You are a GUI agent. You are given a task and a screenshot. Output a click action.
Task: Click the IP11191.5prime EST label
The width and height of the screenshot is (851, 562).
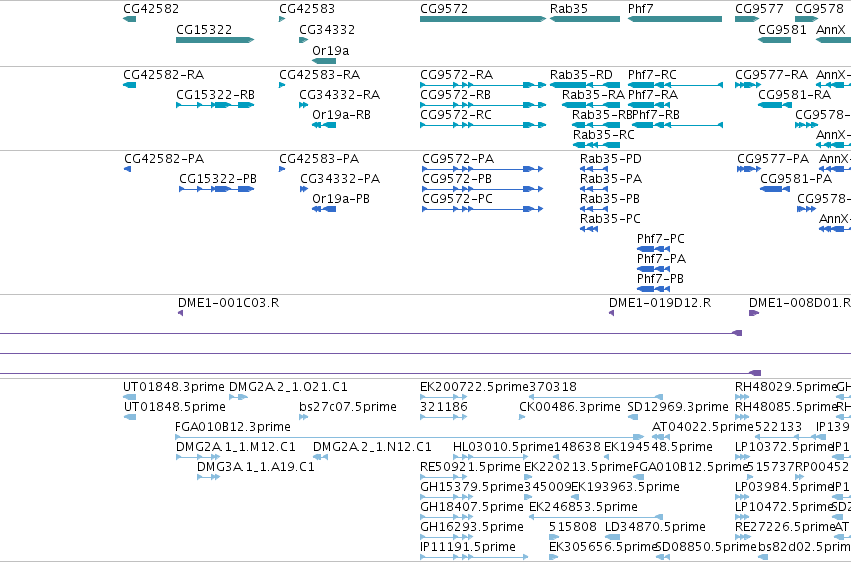467,546
